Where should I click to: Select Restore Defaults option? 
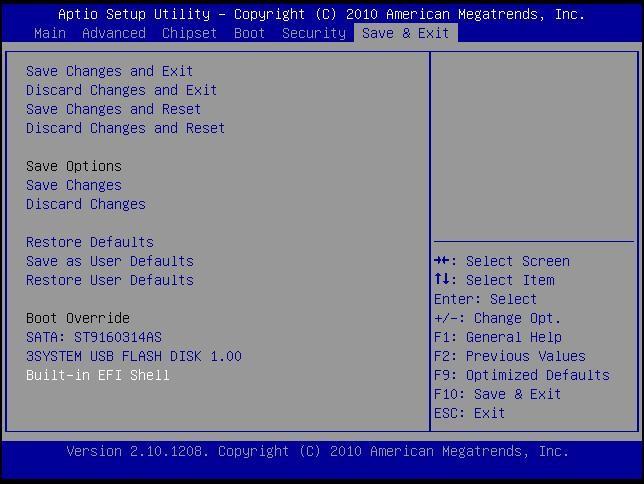click(x=89, y=242)
